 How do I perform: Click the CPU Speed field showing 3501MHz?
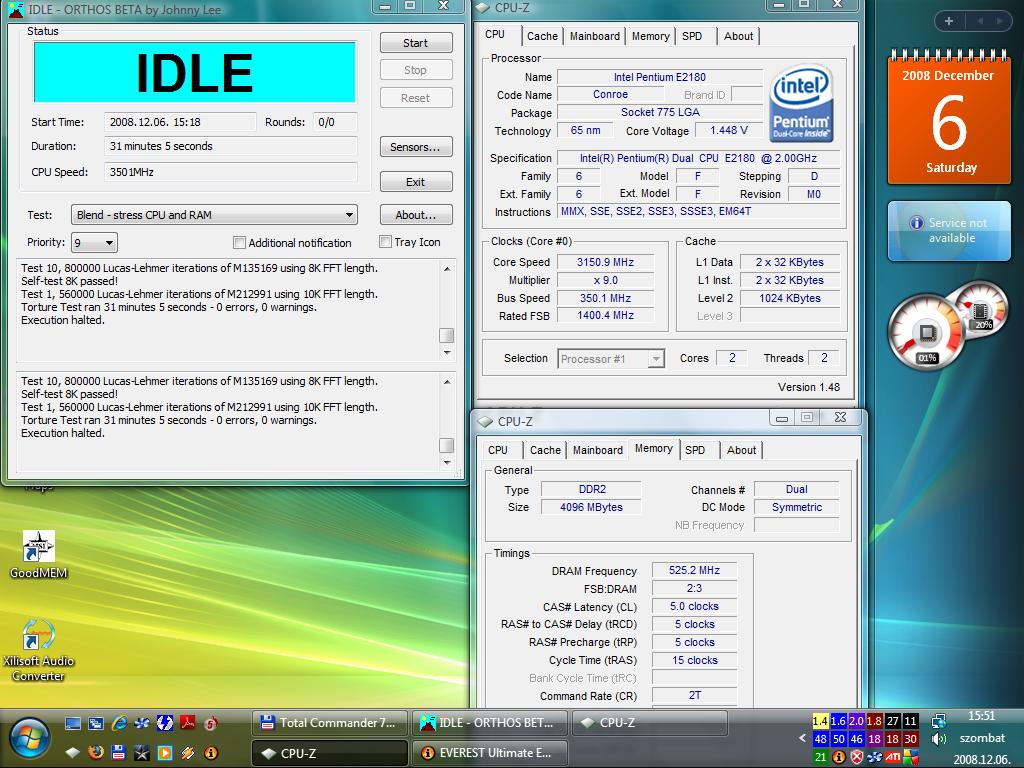(x=231, y=172)
